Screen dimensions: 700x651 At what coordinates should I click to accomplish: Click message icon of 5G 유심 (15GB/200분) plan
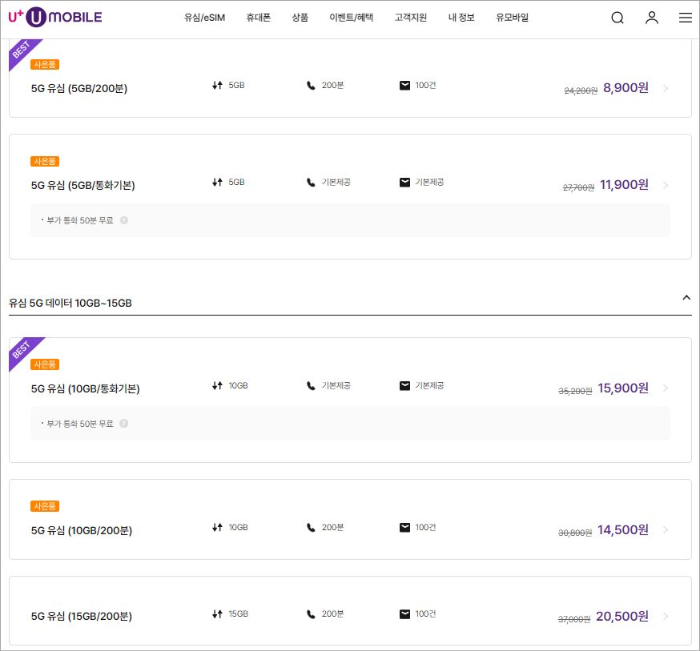click(404, 614)
